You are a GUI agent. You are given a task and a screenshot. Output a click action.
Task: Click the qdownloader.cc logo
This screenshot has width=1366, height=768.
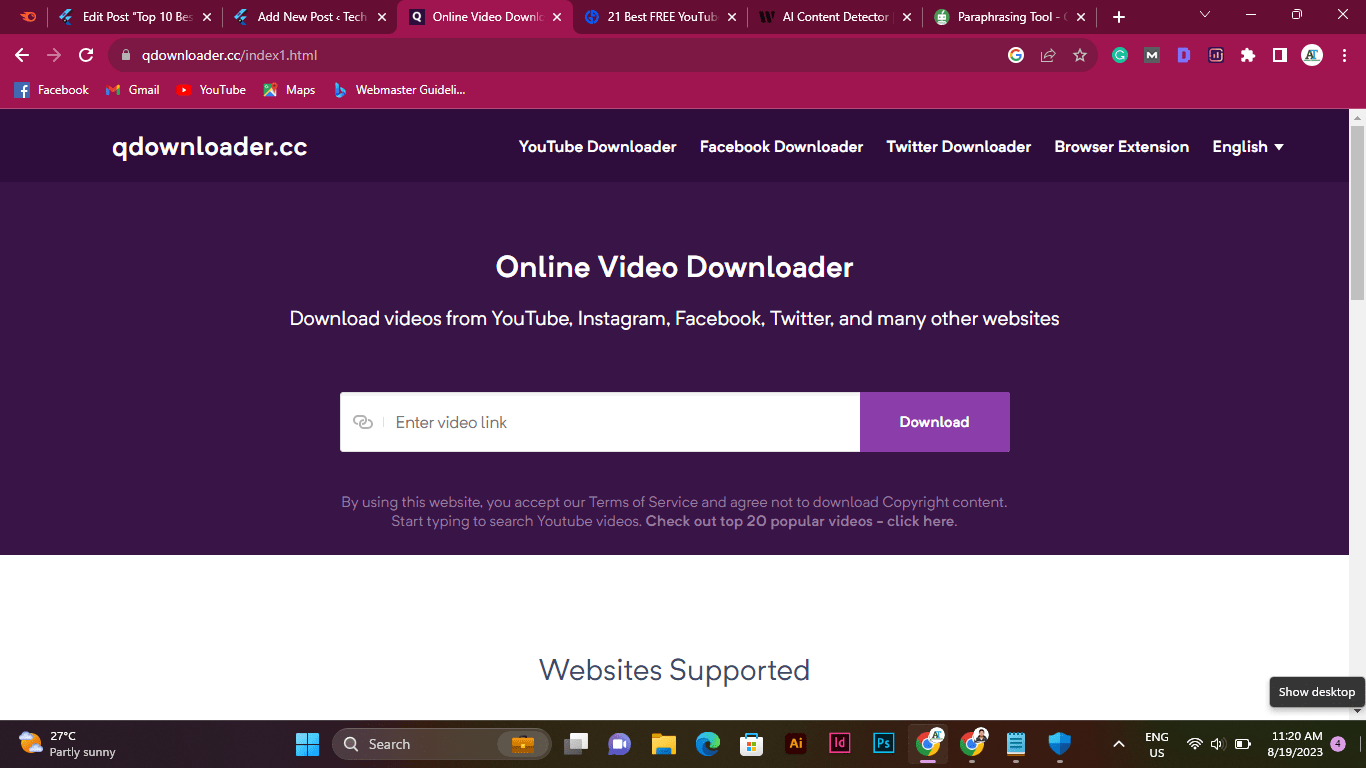(209, 147)
